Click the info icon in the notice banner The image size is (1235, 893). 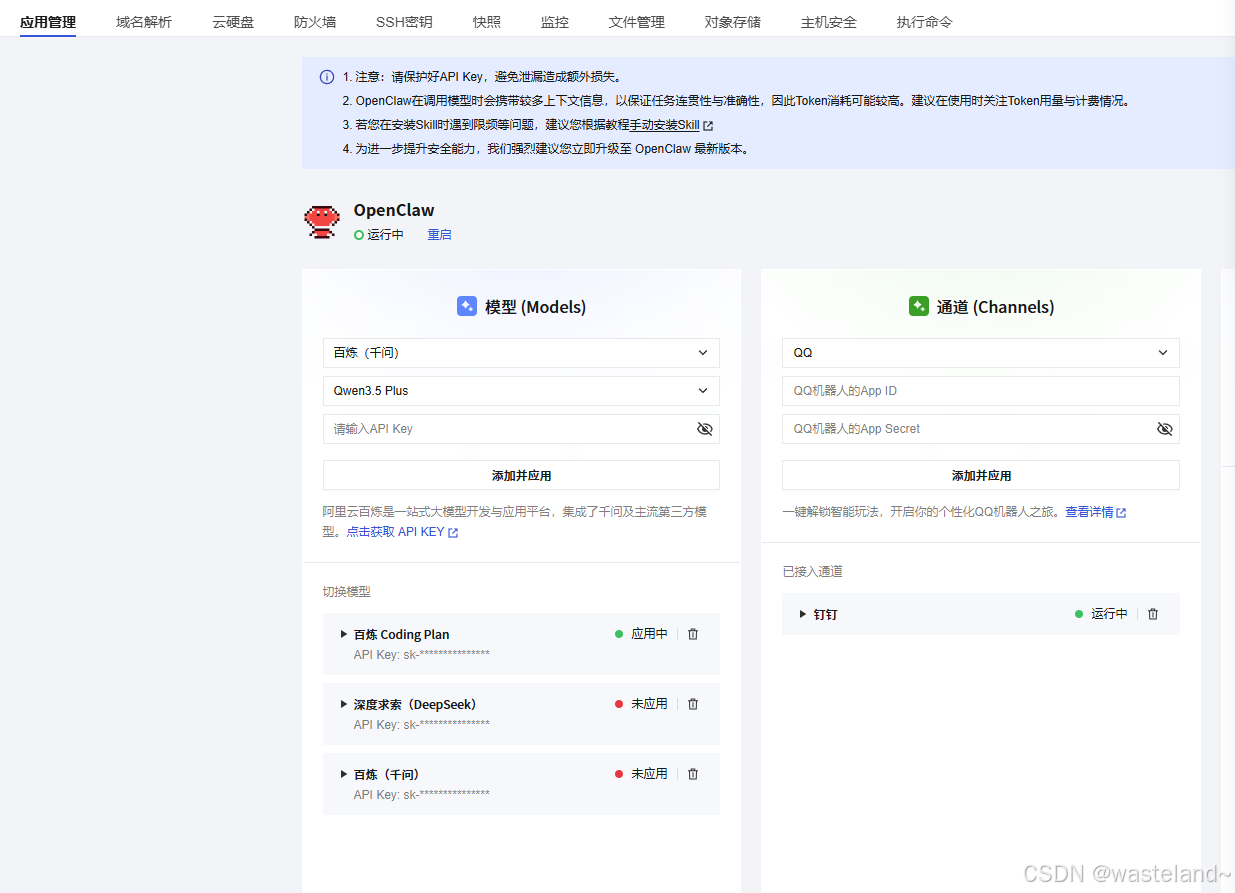[327, 77]
